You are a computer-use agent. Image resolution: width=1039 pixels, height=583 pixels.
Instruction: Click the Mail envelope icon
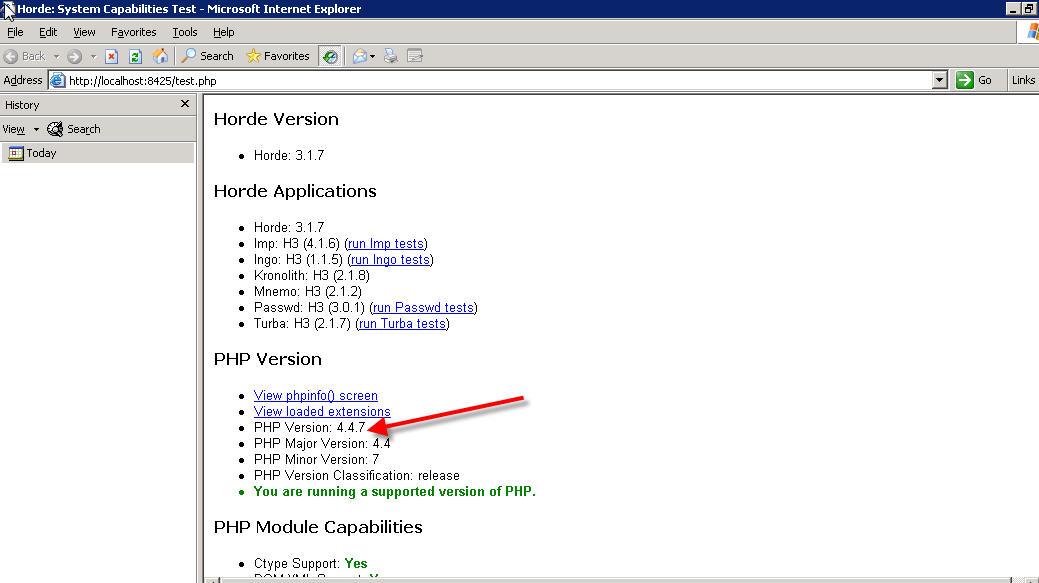click(360, 56)
